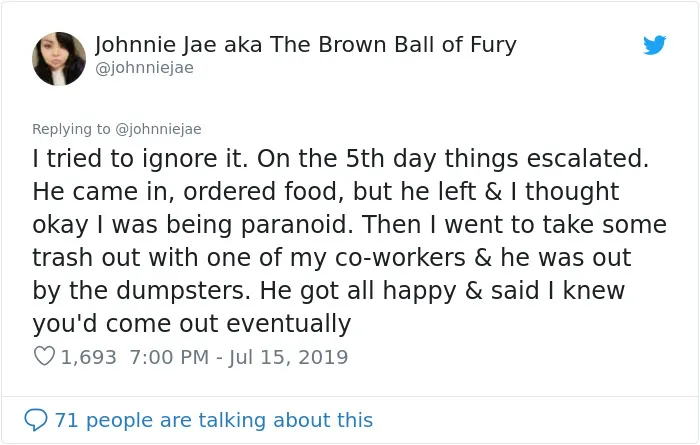The height and width of the screenshot is (445, 700).
Task: Click the text 'He came in, ordered food'
Action: coord(188,191)
